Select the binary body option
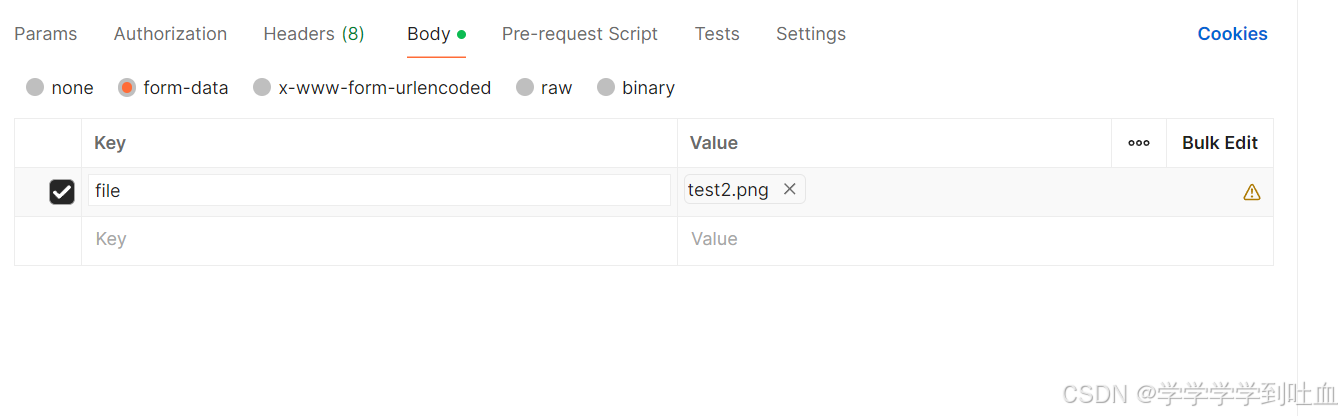The height and width of the screenshot is (416, 1342). (x=606, y=88)
